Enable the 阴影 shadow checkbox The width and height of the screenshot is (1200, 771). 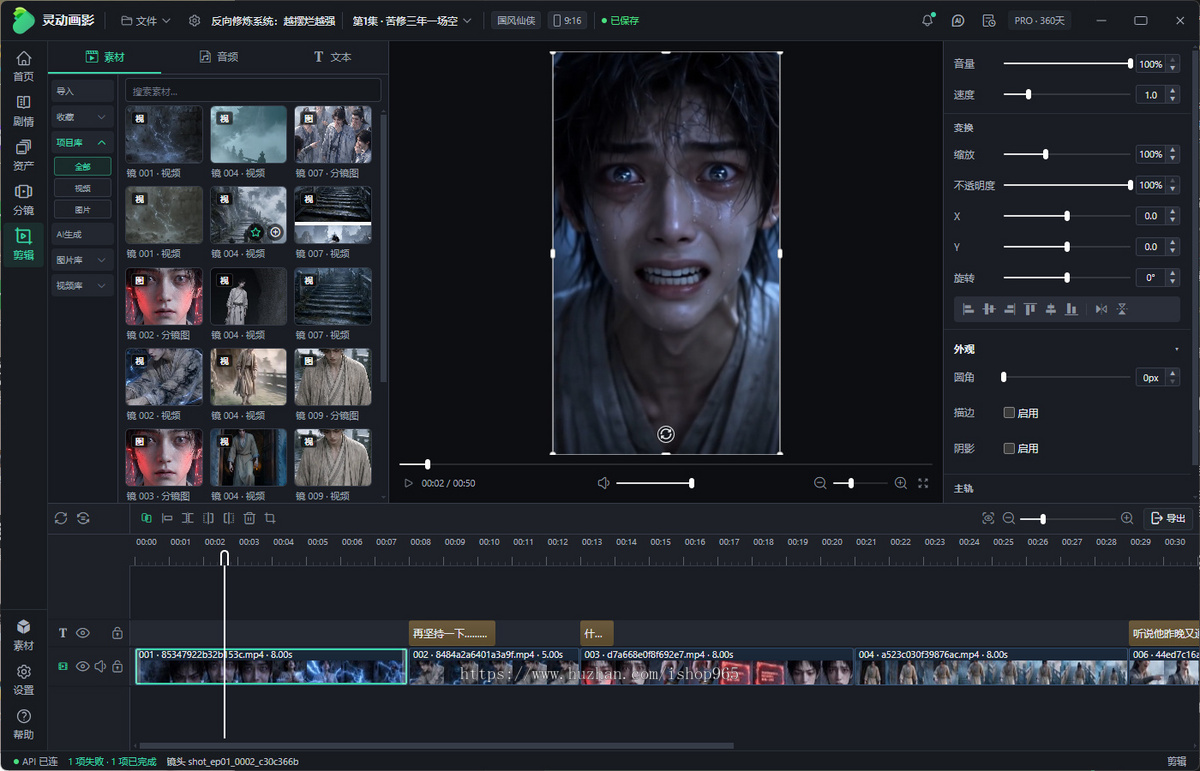click(1009, 449)
